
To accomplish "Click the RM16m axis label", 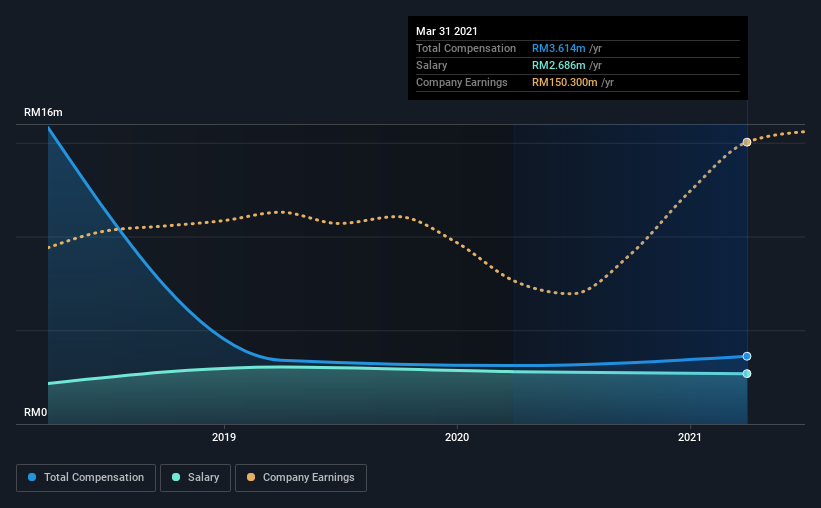I will click(x=43, y=113).
